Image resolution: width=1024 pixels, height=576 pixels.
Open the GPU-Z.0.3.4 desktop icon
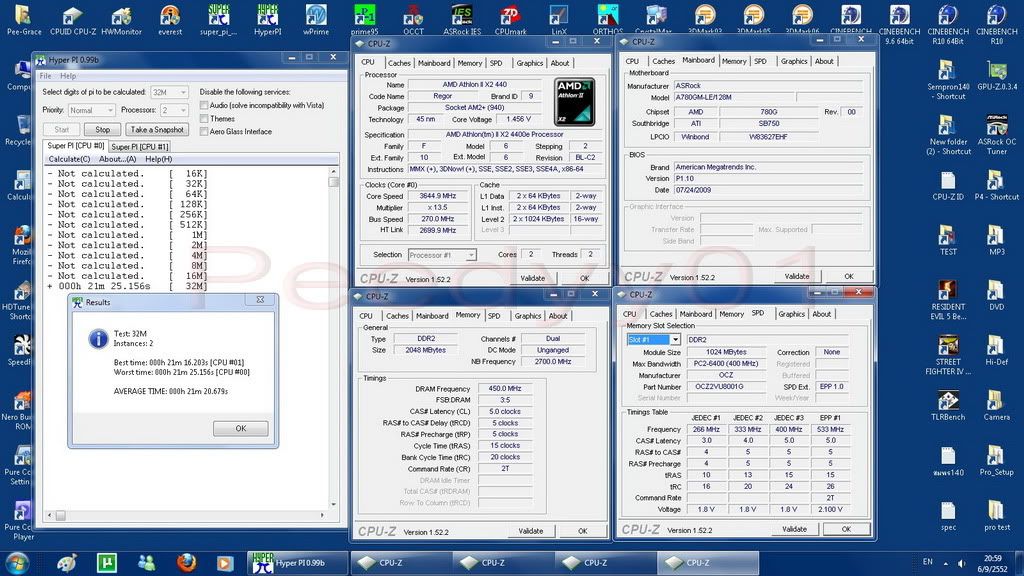pyautogui.click(x=997, y=75)
